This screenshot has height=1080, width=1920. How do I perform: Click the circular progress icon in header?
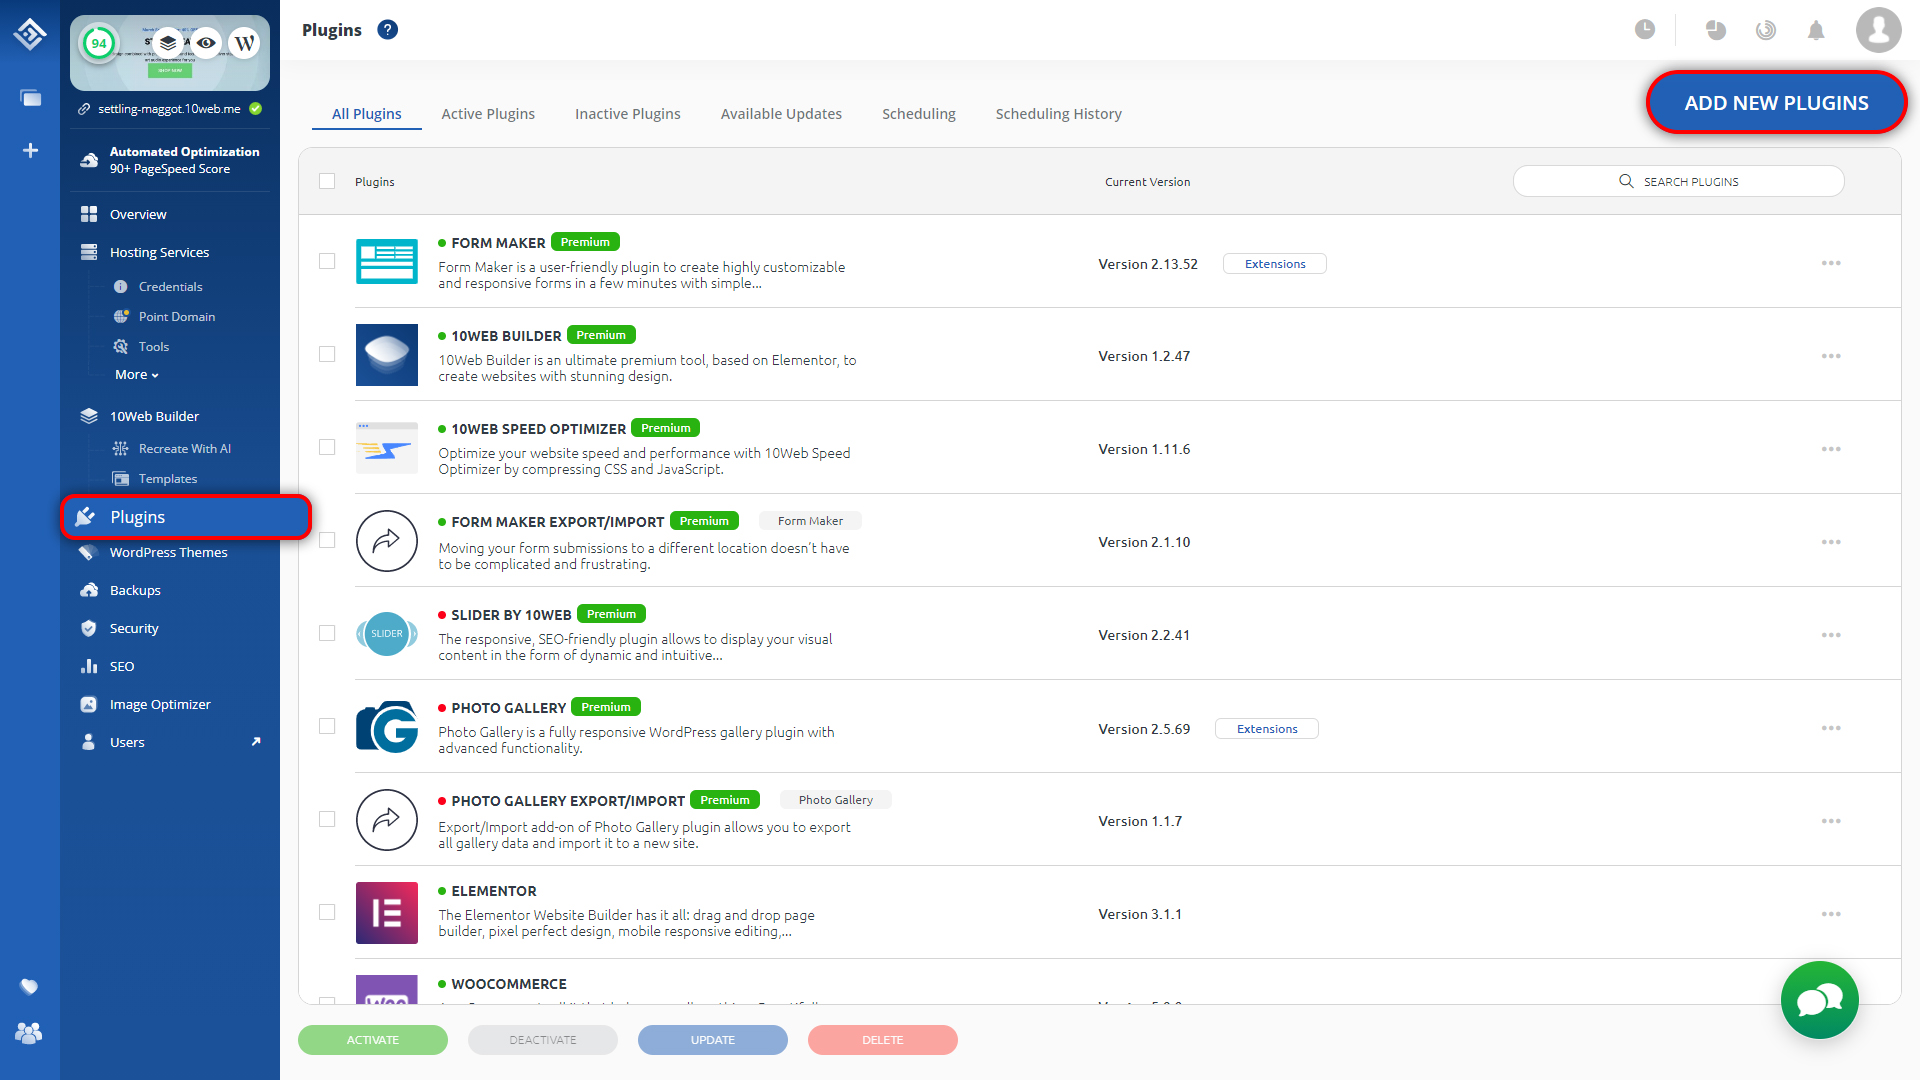pyautogui.click(x=1766, y=30)
